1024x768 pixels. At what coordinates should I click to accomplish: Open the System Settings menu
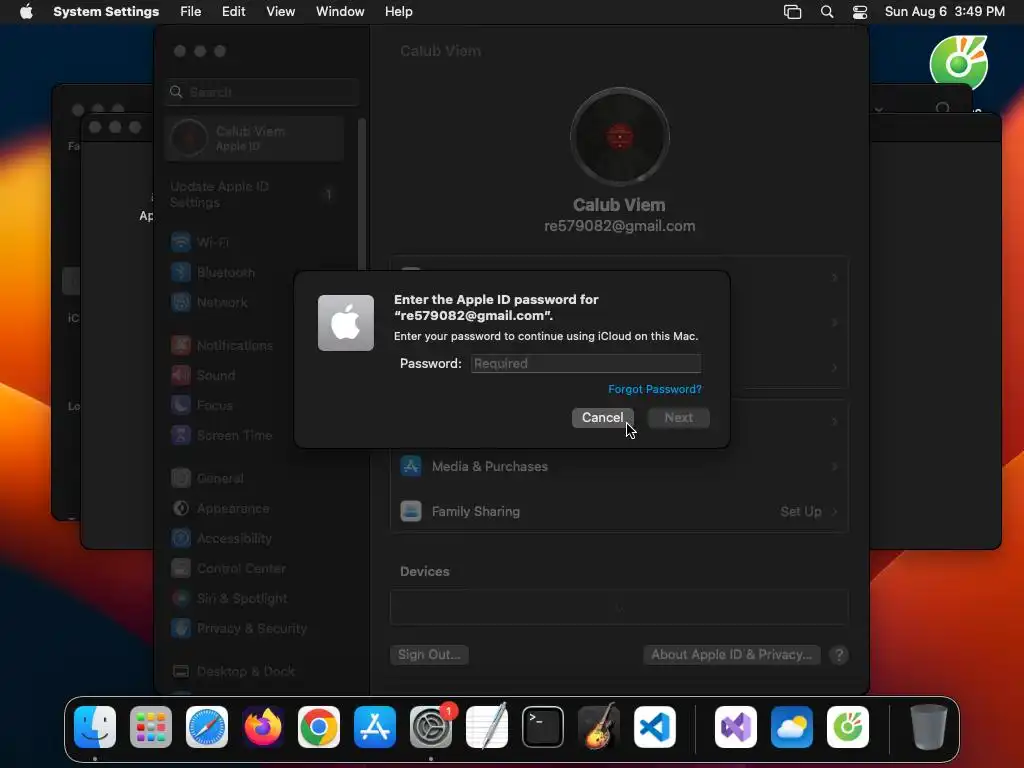106,12
